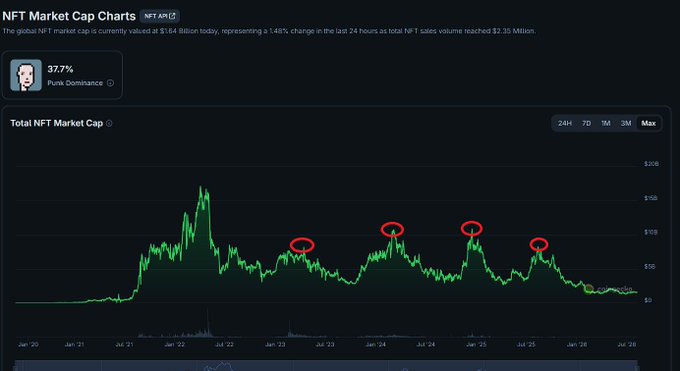
Task: Click the Jan '21 axis label
Action: tap(74, 345)
